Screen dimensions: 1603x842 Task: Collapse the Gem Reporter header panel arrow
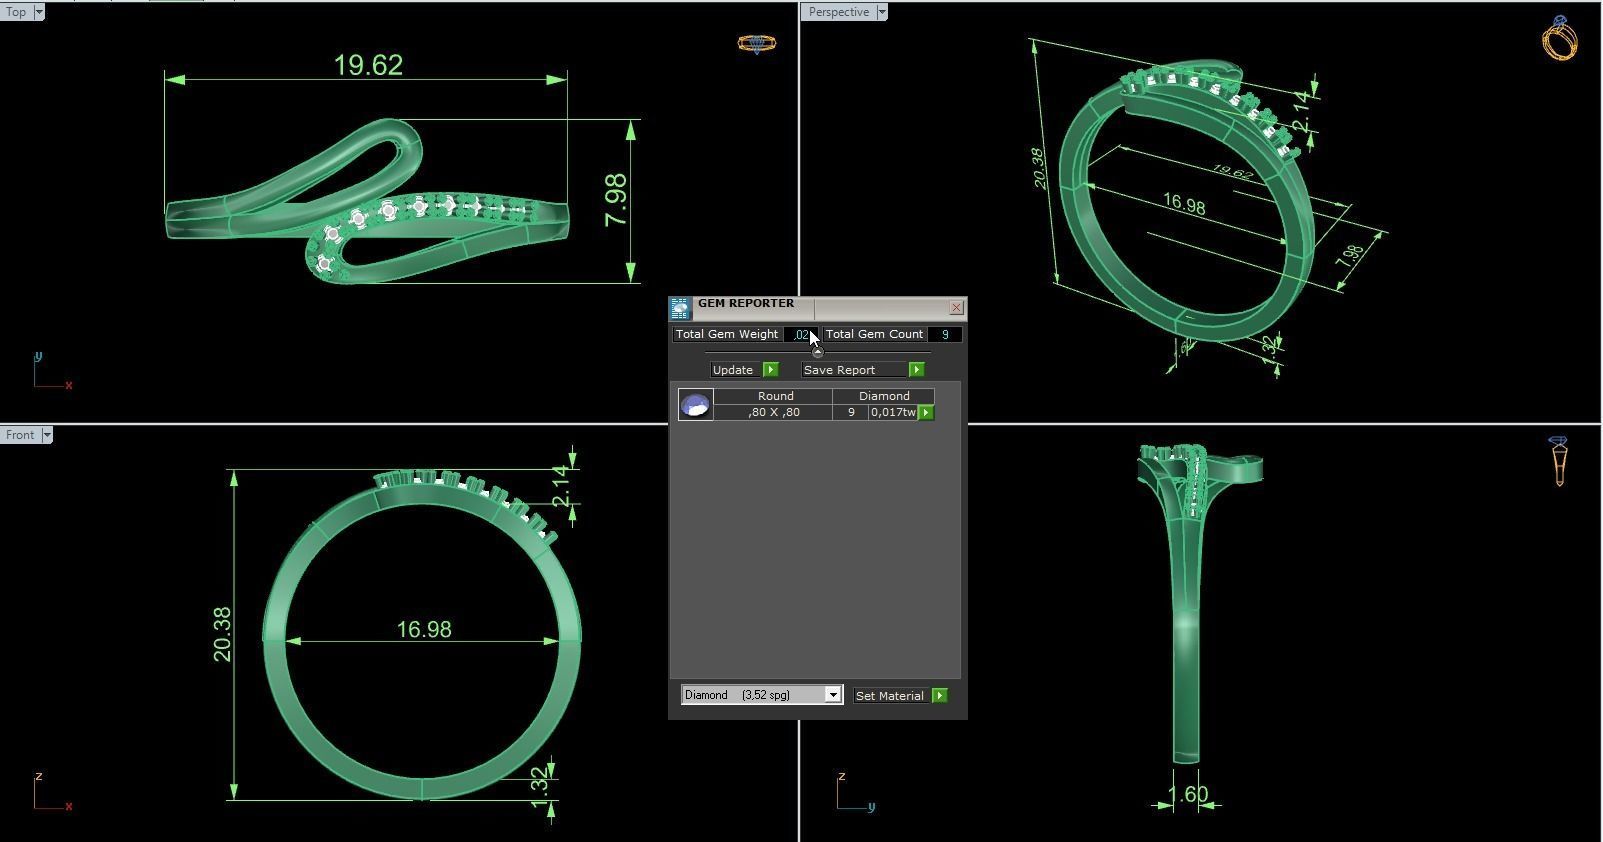point(817,352)
